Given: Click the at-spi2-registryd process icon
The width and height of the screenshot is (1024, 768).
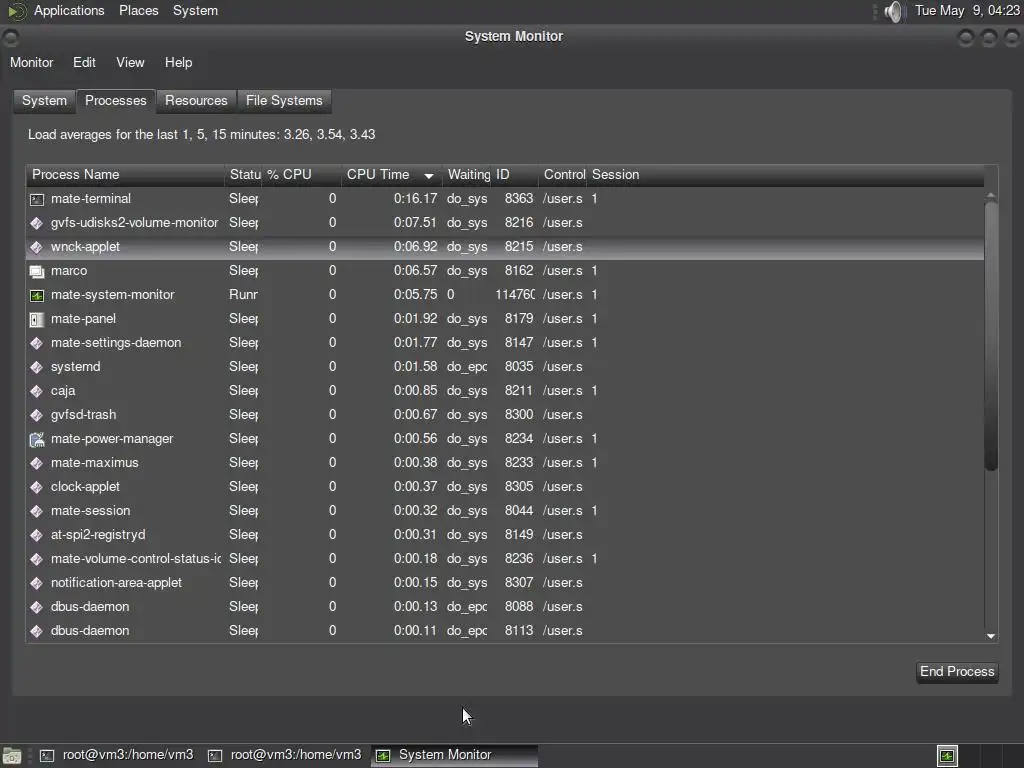Looking at the screenshot, I should [x=37, y=536].
